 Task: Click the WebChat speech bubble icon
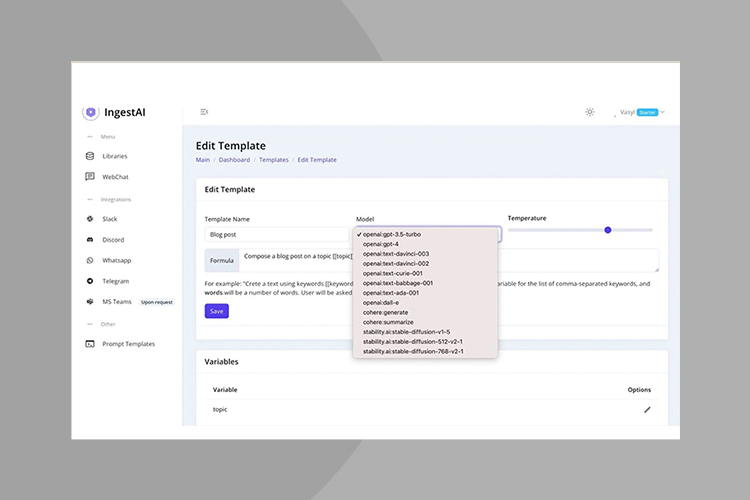tap(90, 177)
